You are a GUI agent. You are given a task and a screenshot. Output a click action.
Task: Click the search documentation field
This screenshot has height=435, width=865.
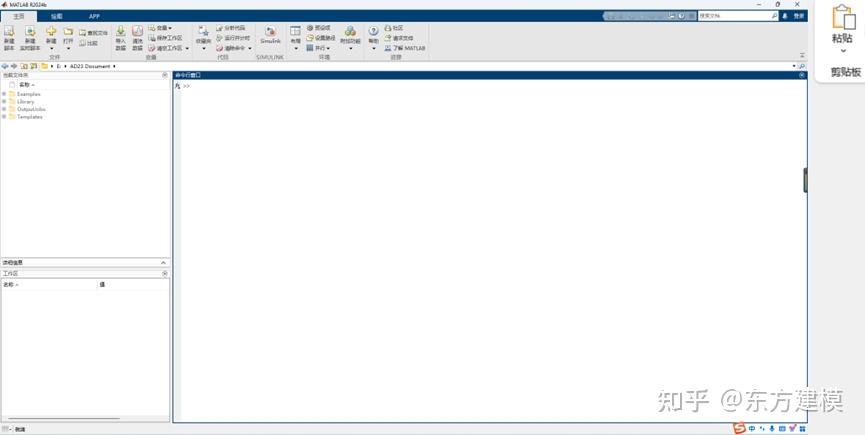point(738,17)
